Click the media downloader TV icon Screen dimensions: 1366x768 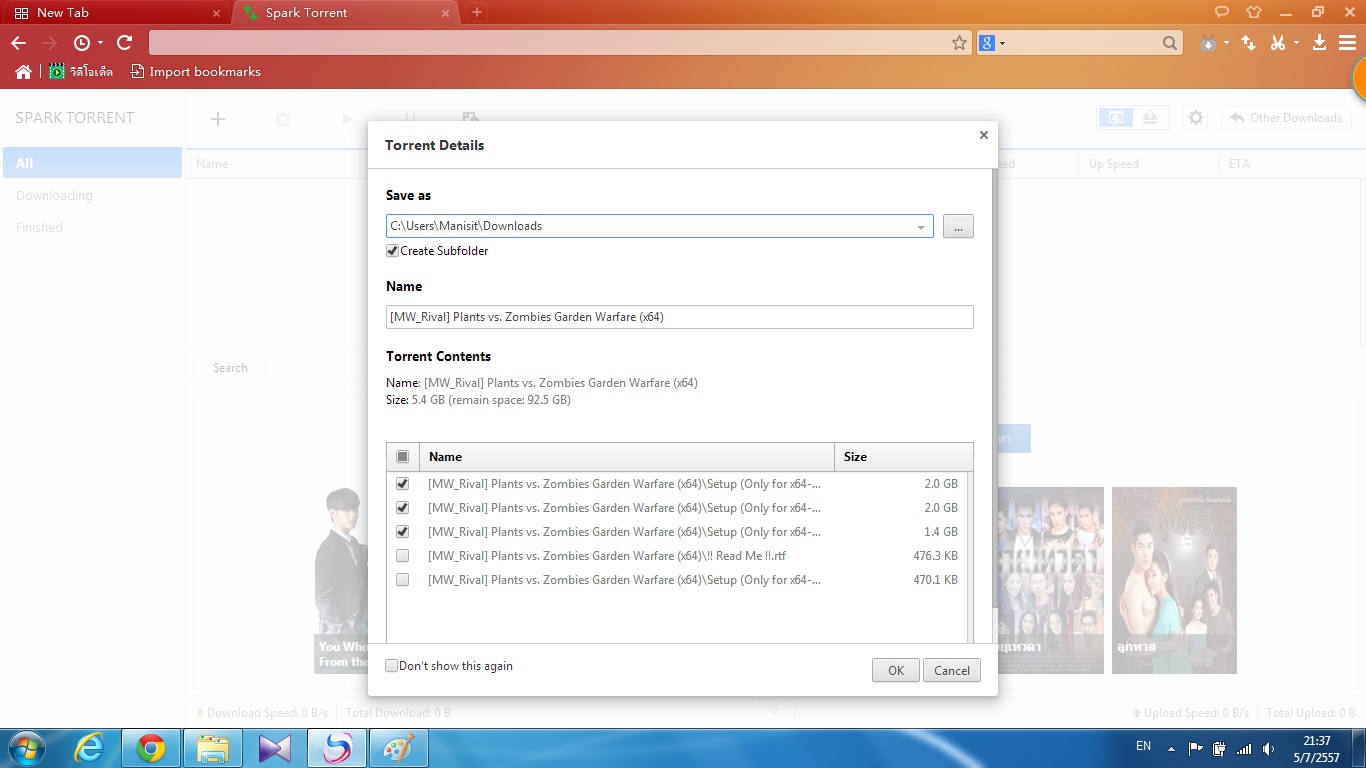point(1209,43)
